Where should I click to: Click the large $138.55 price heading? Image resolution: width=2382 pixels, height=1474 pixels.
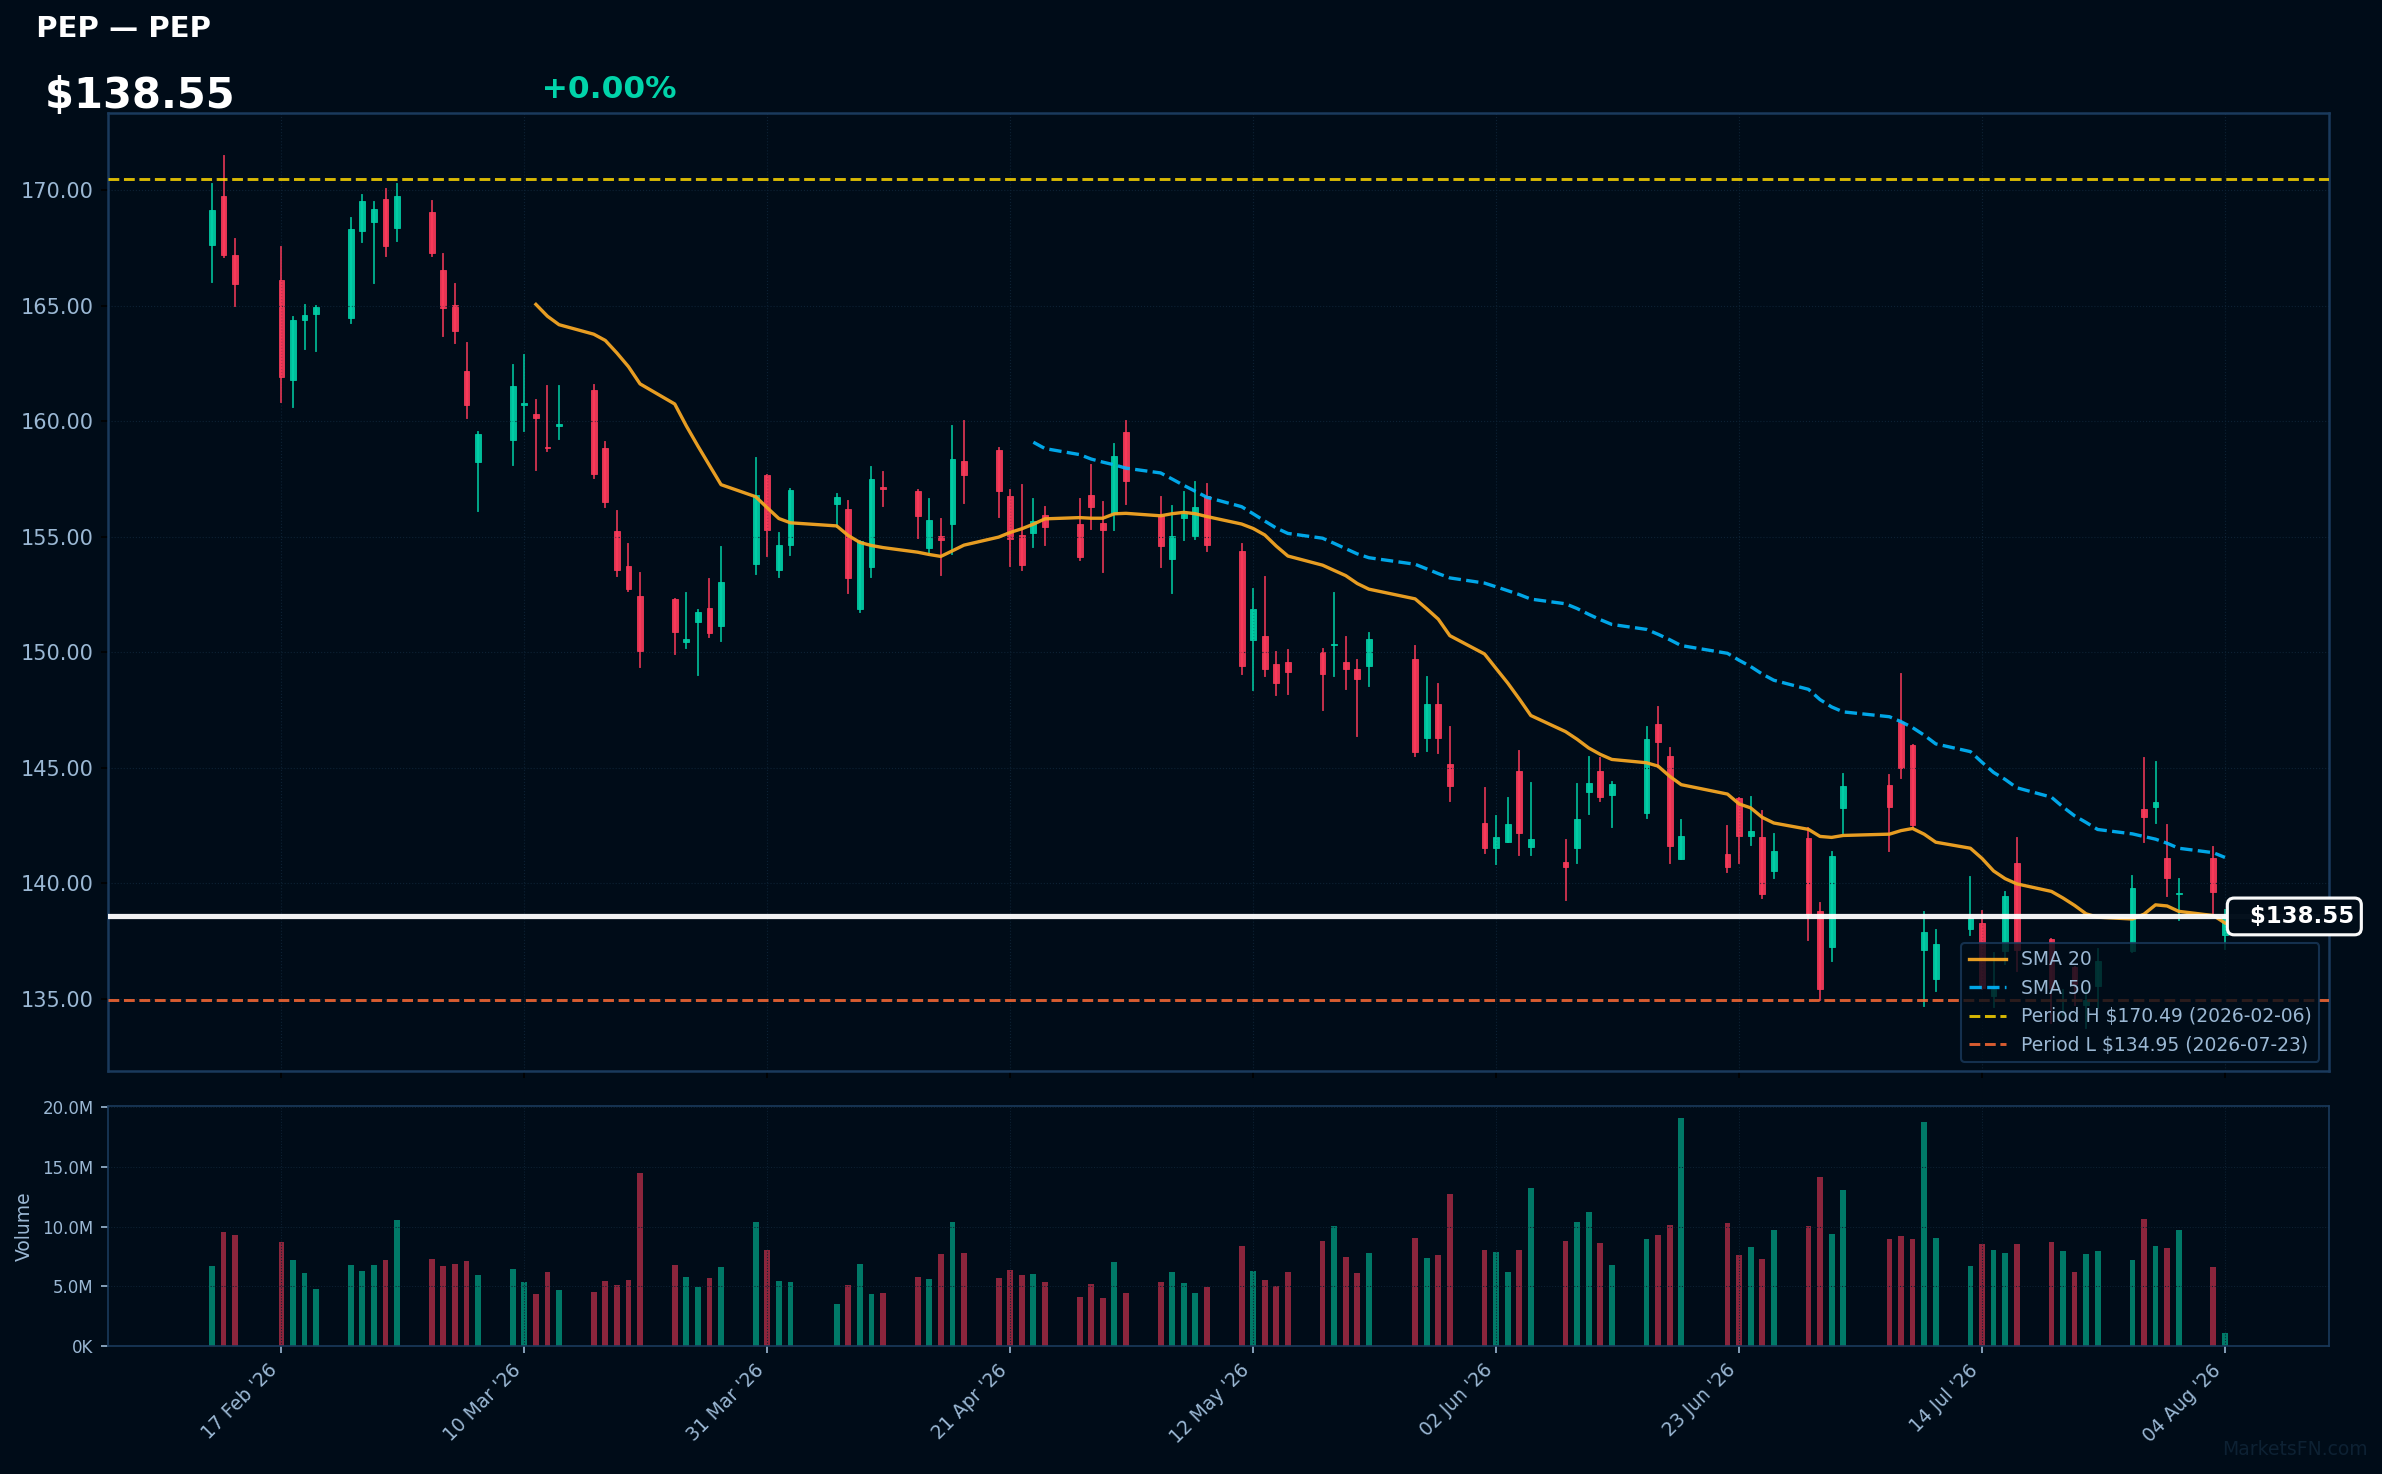click(139, 93)
